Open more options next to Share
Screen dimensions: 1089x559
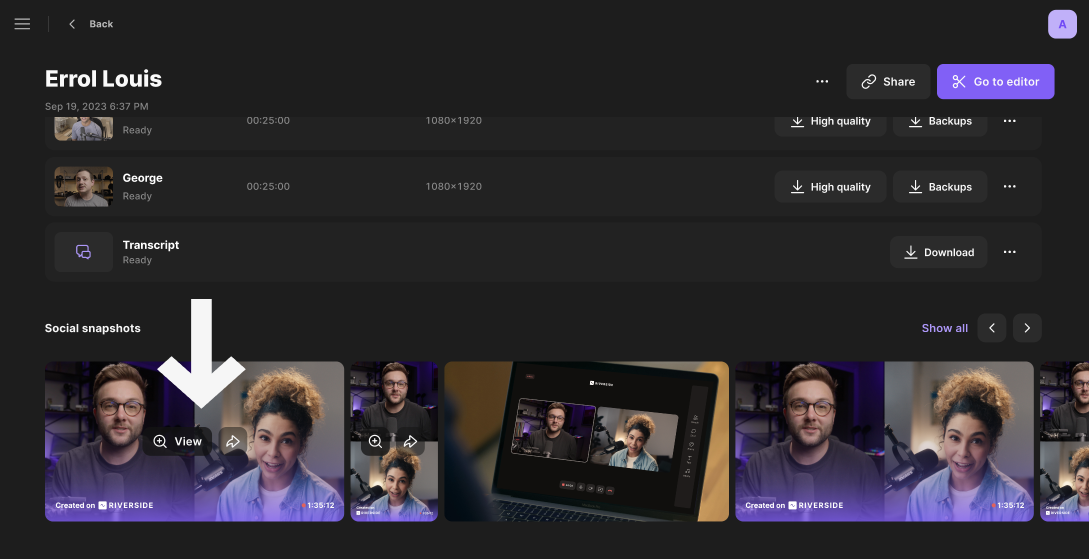(x=822, y=82)
